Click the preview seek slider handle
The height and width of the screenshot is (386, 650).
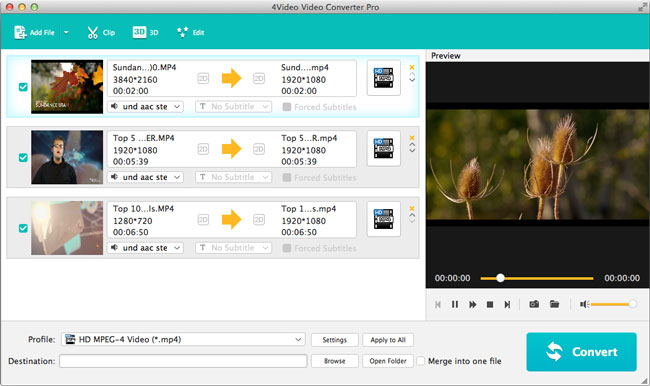point(500,278)
